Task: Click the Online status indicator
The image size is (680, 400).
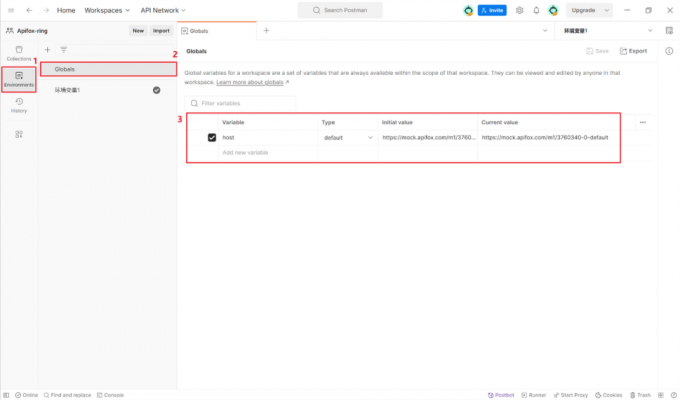Action: click(x=26, y=395)
